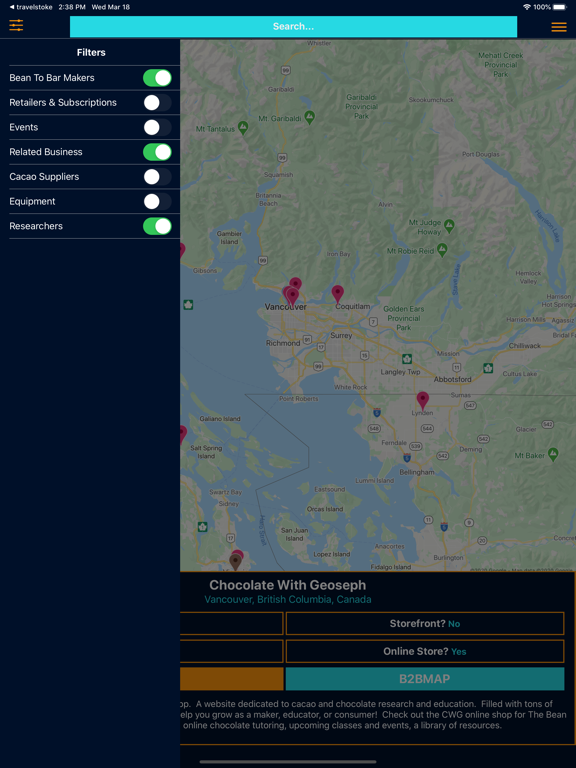Tap the front pin on Vancouver label
The height and width of the screenshot is (768, 576).
click(292, 297)
